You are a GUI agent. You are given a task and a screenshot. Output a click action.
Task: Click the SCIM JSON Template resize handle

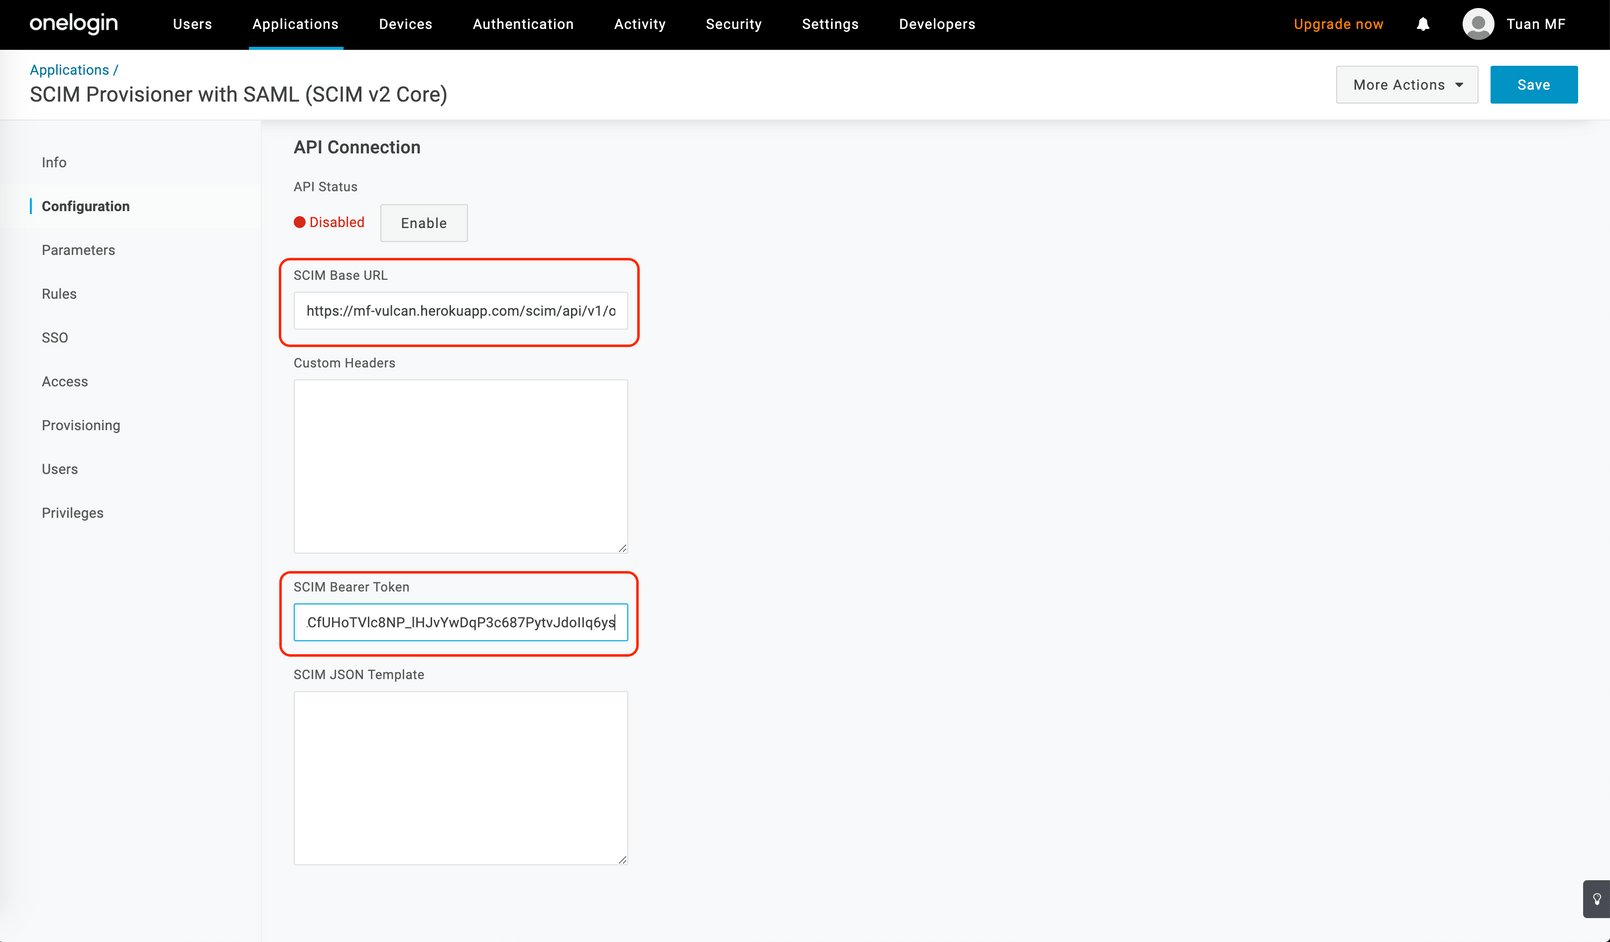(622, 859)
